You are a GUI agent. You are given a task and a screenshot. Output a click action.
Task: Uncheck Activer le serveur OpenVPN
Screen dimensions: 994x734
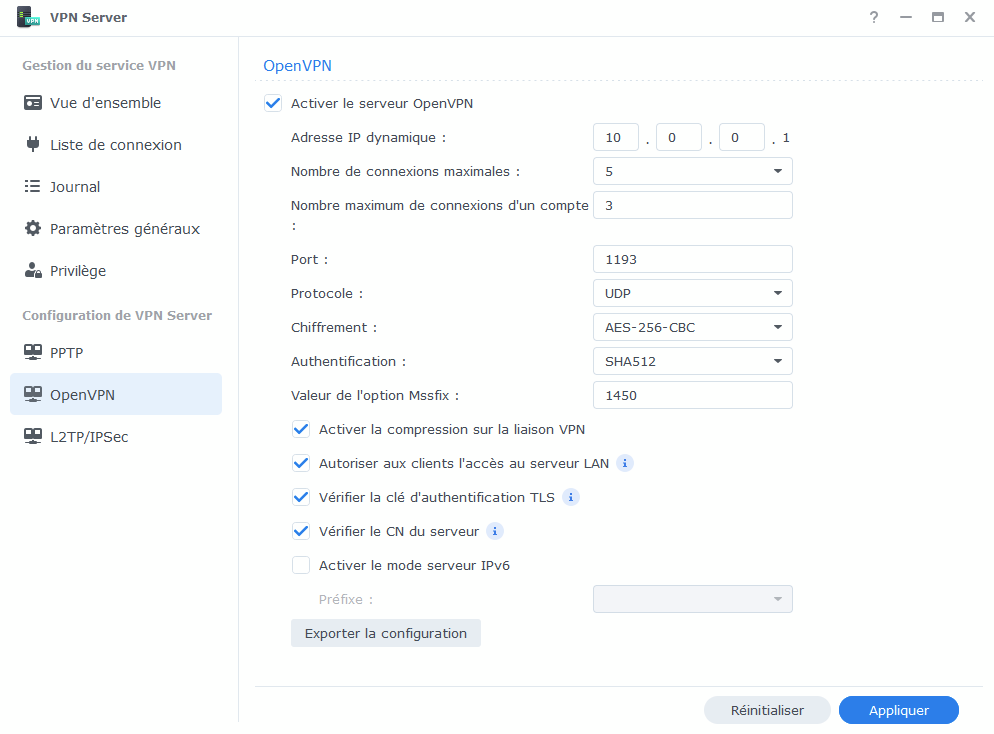click(273, 103)
